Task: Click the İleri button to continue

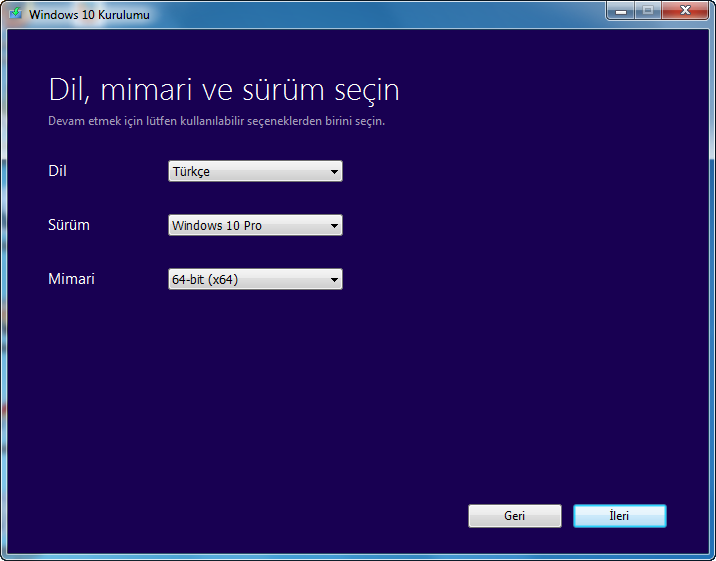Action: pyautogui.click(x=620, y=516)
